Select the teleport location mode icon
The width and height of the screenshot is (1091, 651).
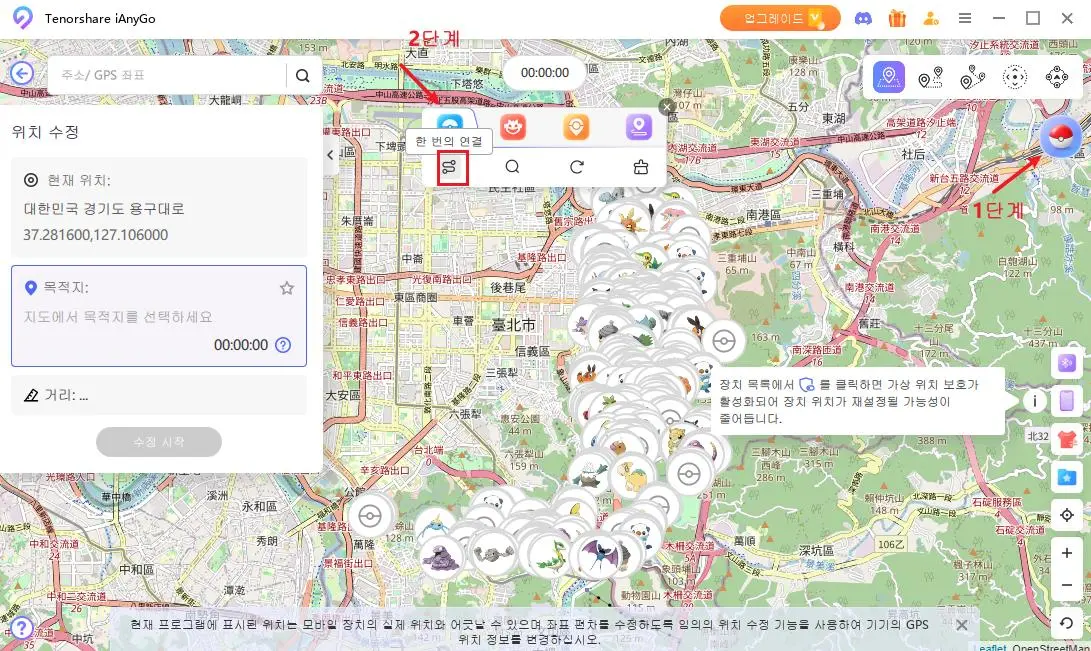889,77
